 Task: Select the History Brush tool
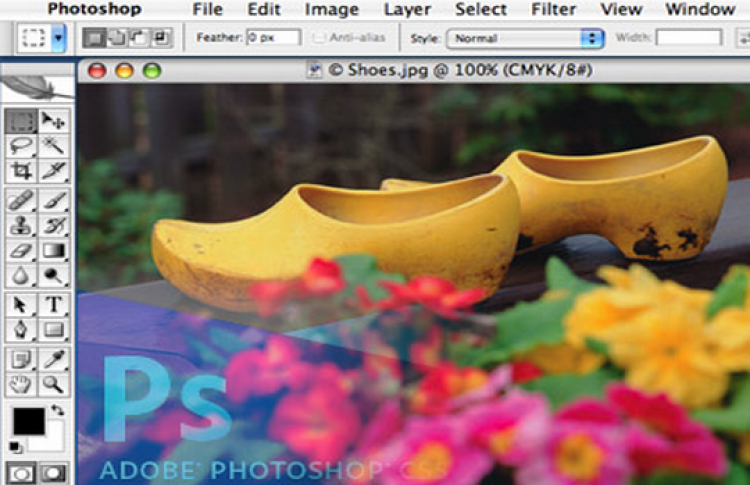(x=54, y=225)
